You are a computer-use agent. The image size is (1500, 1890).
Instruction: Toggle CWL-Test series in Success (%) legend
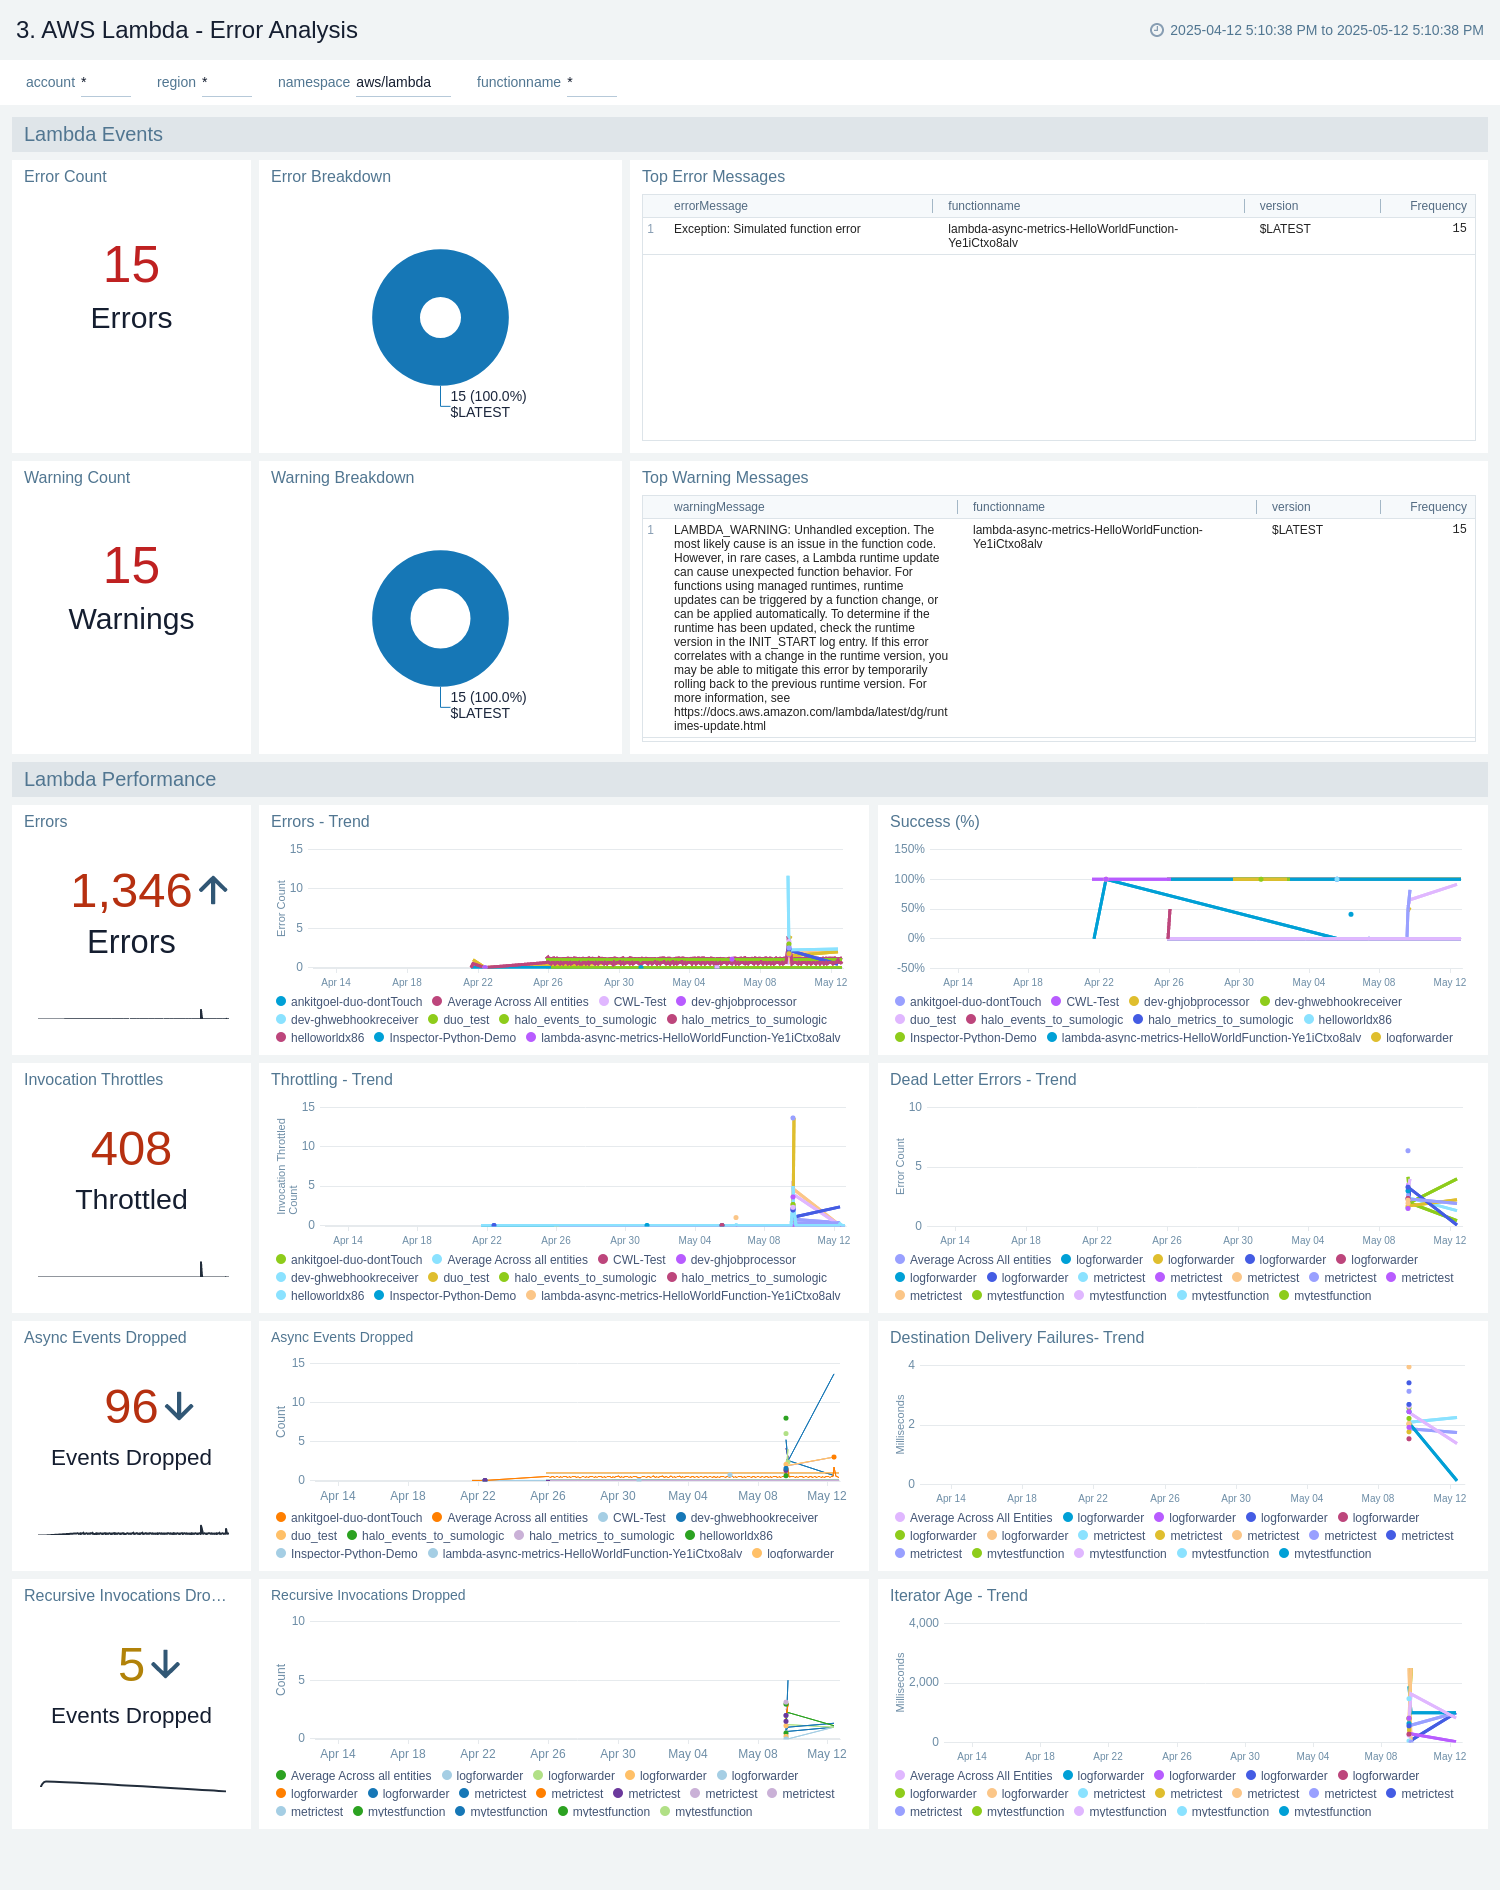[x=1092, y=1002]
